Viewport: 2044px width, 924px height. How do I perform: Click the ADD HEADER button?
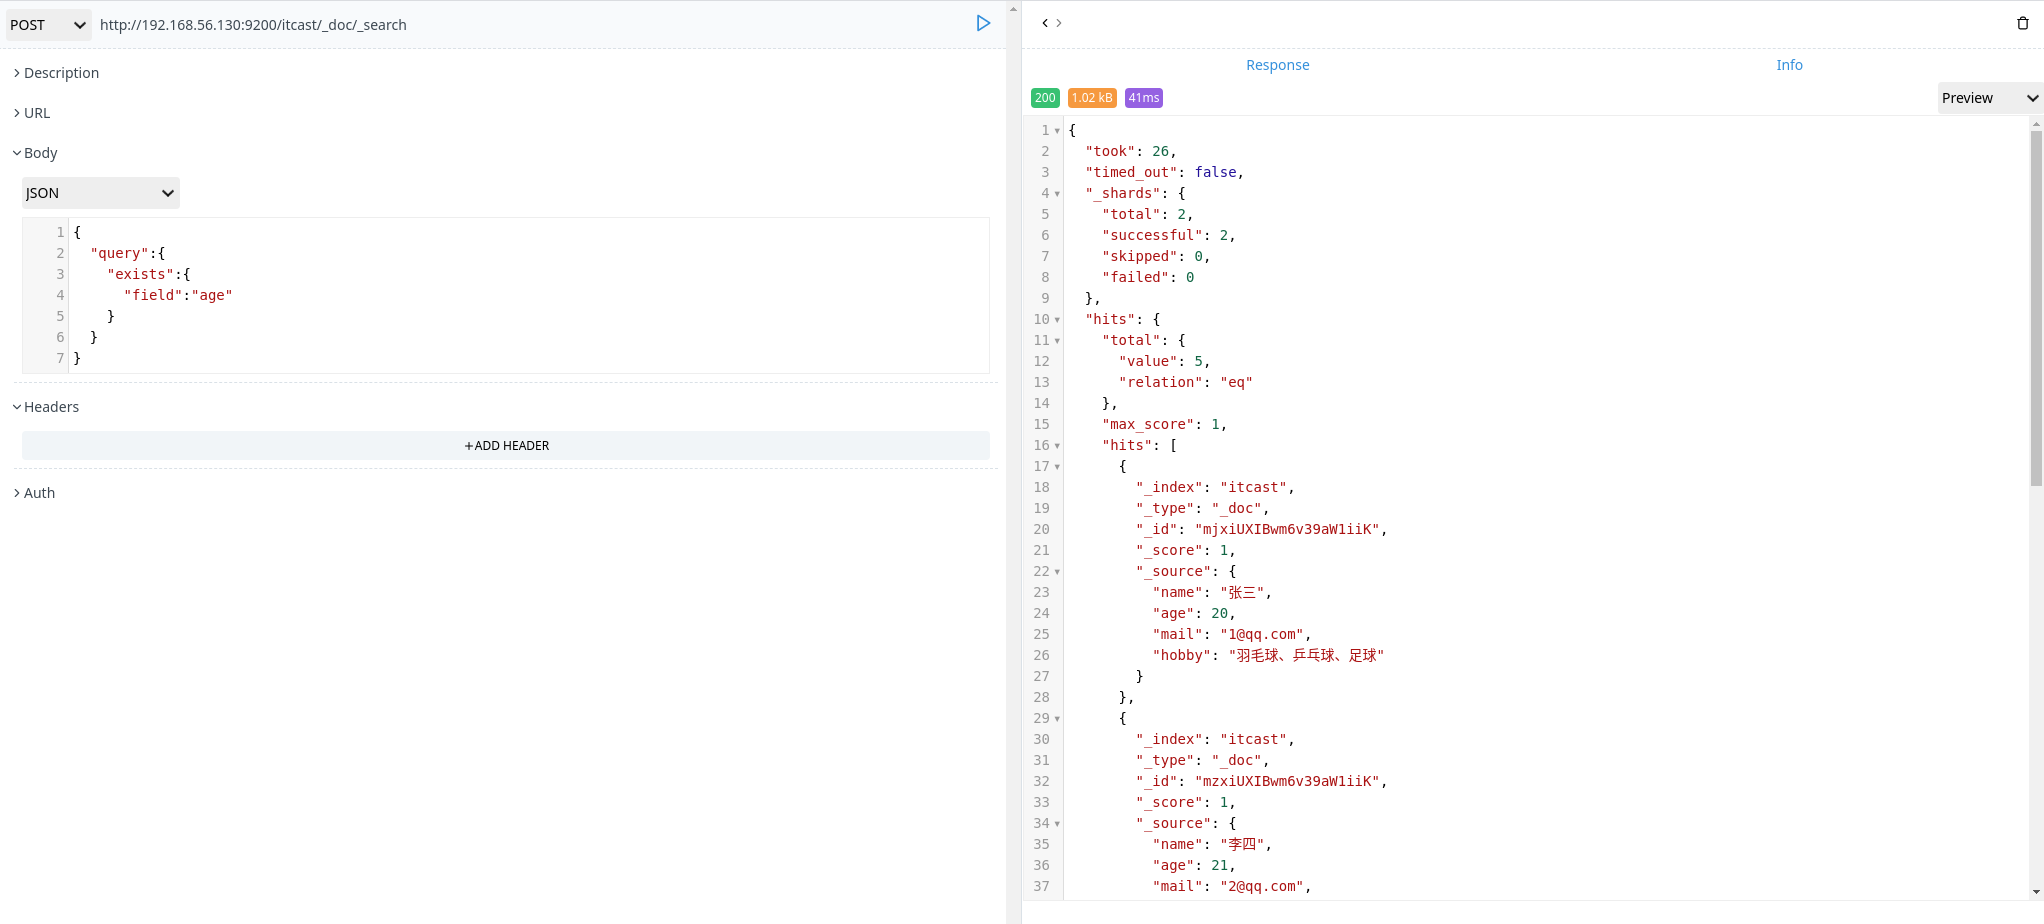[x=506, y=445]
